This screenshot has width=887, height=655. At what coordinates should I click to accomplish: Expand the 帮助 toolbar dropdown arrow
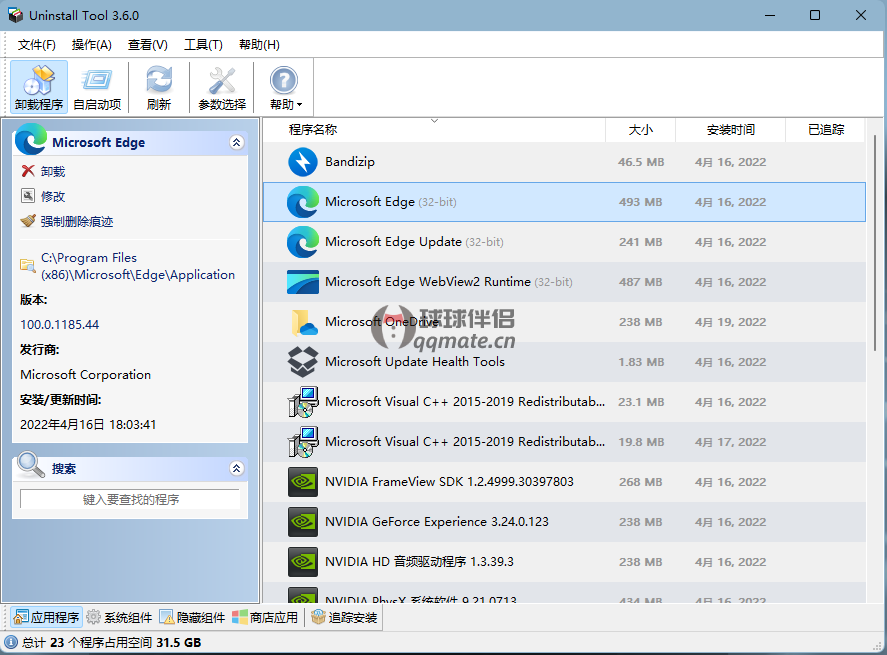click(298, 105)
